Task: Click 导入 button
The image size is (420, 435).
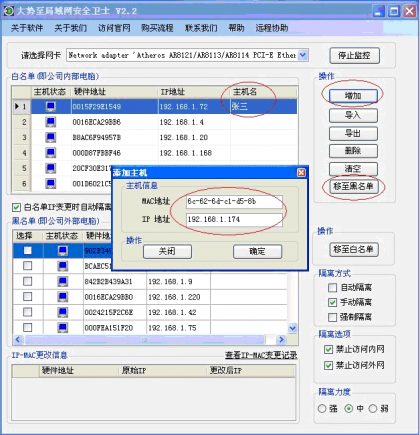Action: click(353, 115)
